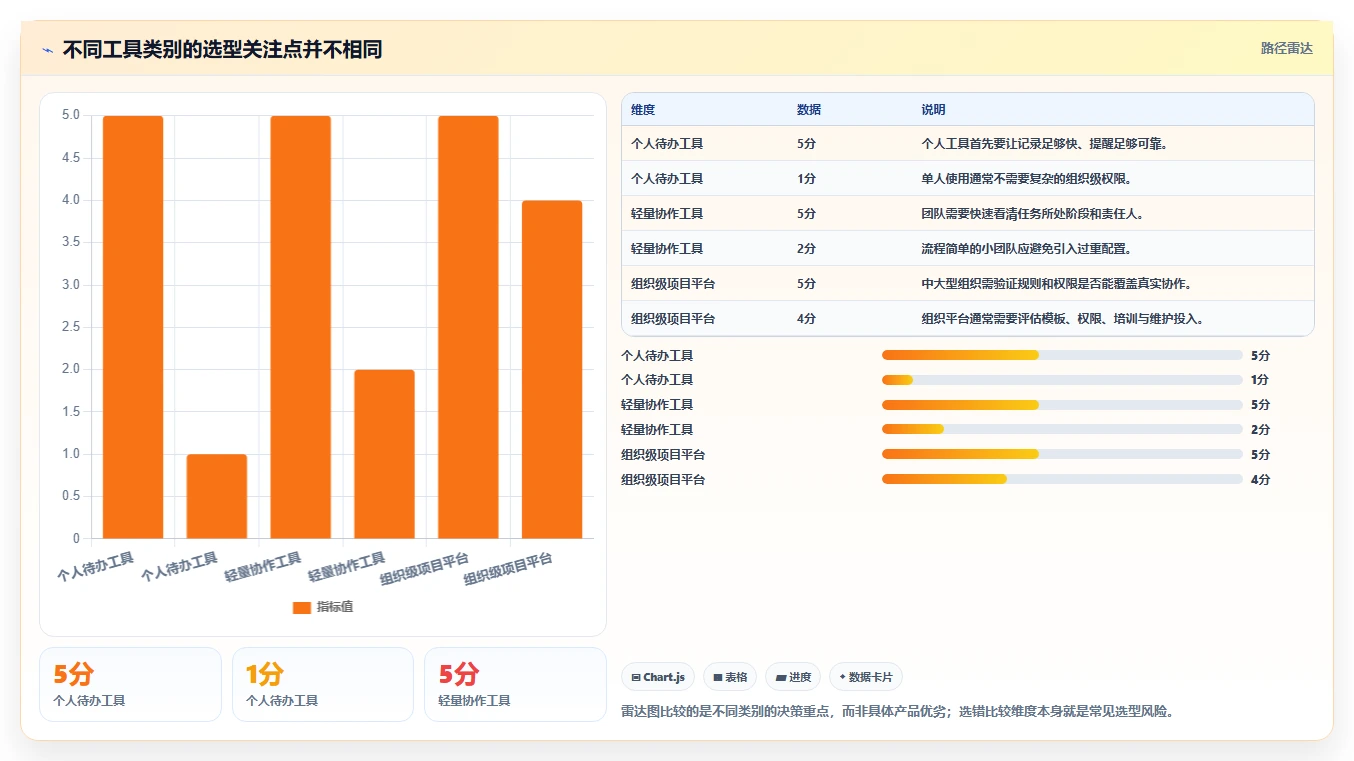Click the 进度 tag chip

pos(793,677)
